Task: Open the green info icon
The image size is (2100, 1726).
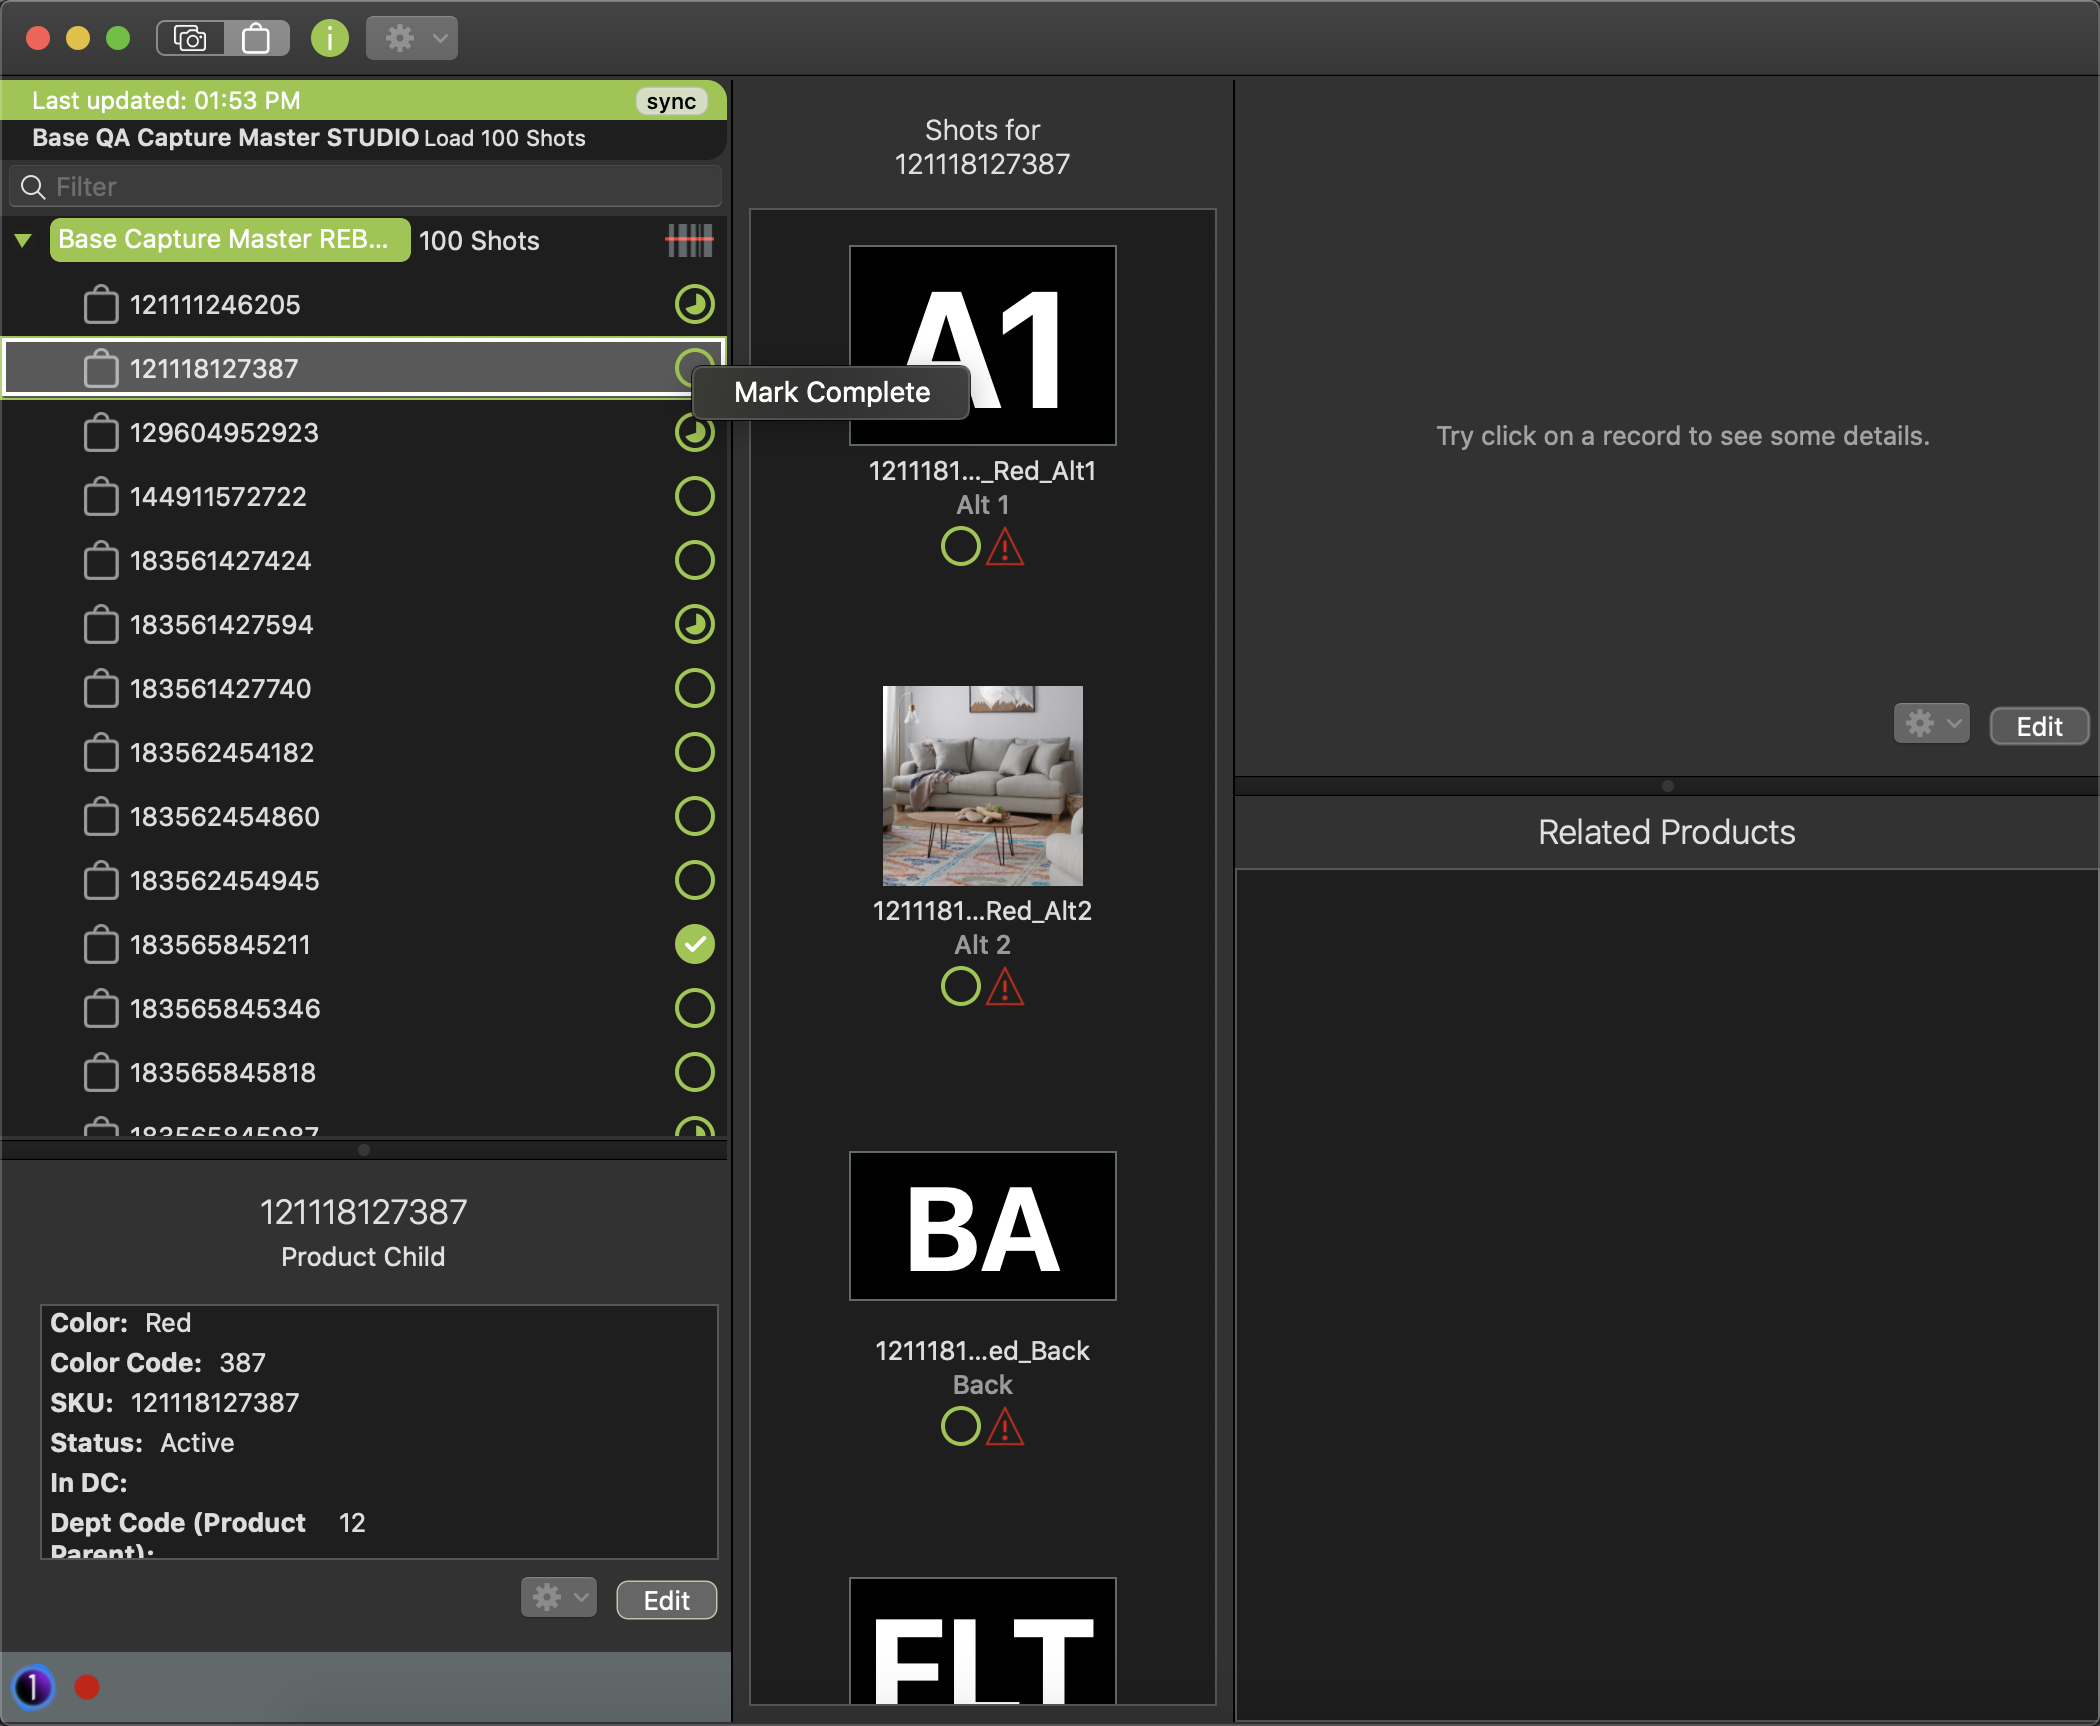Action: [x=329, y=38]
